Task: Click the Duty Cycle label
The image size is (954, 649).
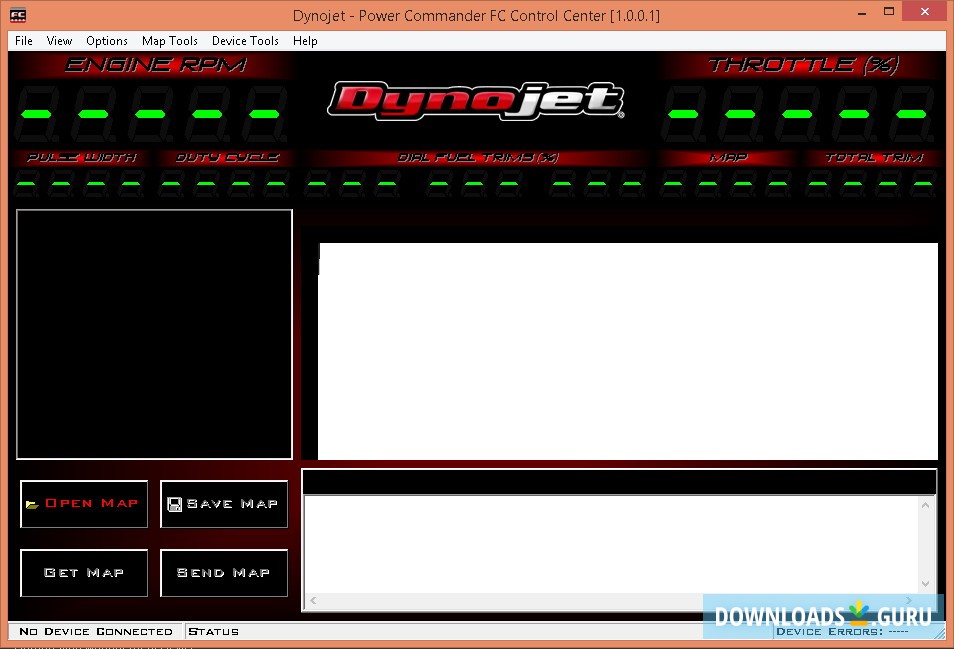Action: [228, 158]
